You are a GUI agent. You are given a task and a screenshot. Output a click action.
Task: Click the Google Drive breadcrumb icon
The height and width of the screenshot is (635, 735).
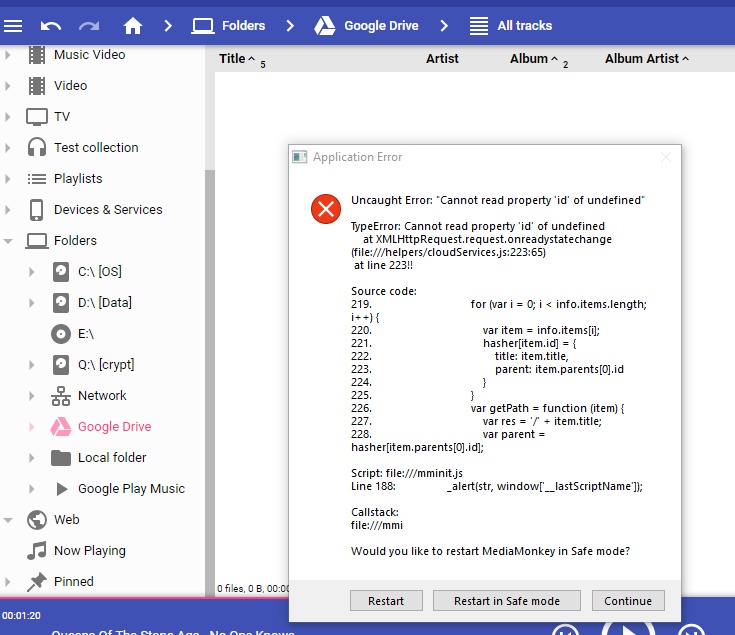(324, 25)
